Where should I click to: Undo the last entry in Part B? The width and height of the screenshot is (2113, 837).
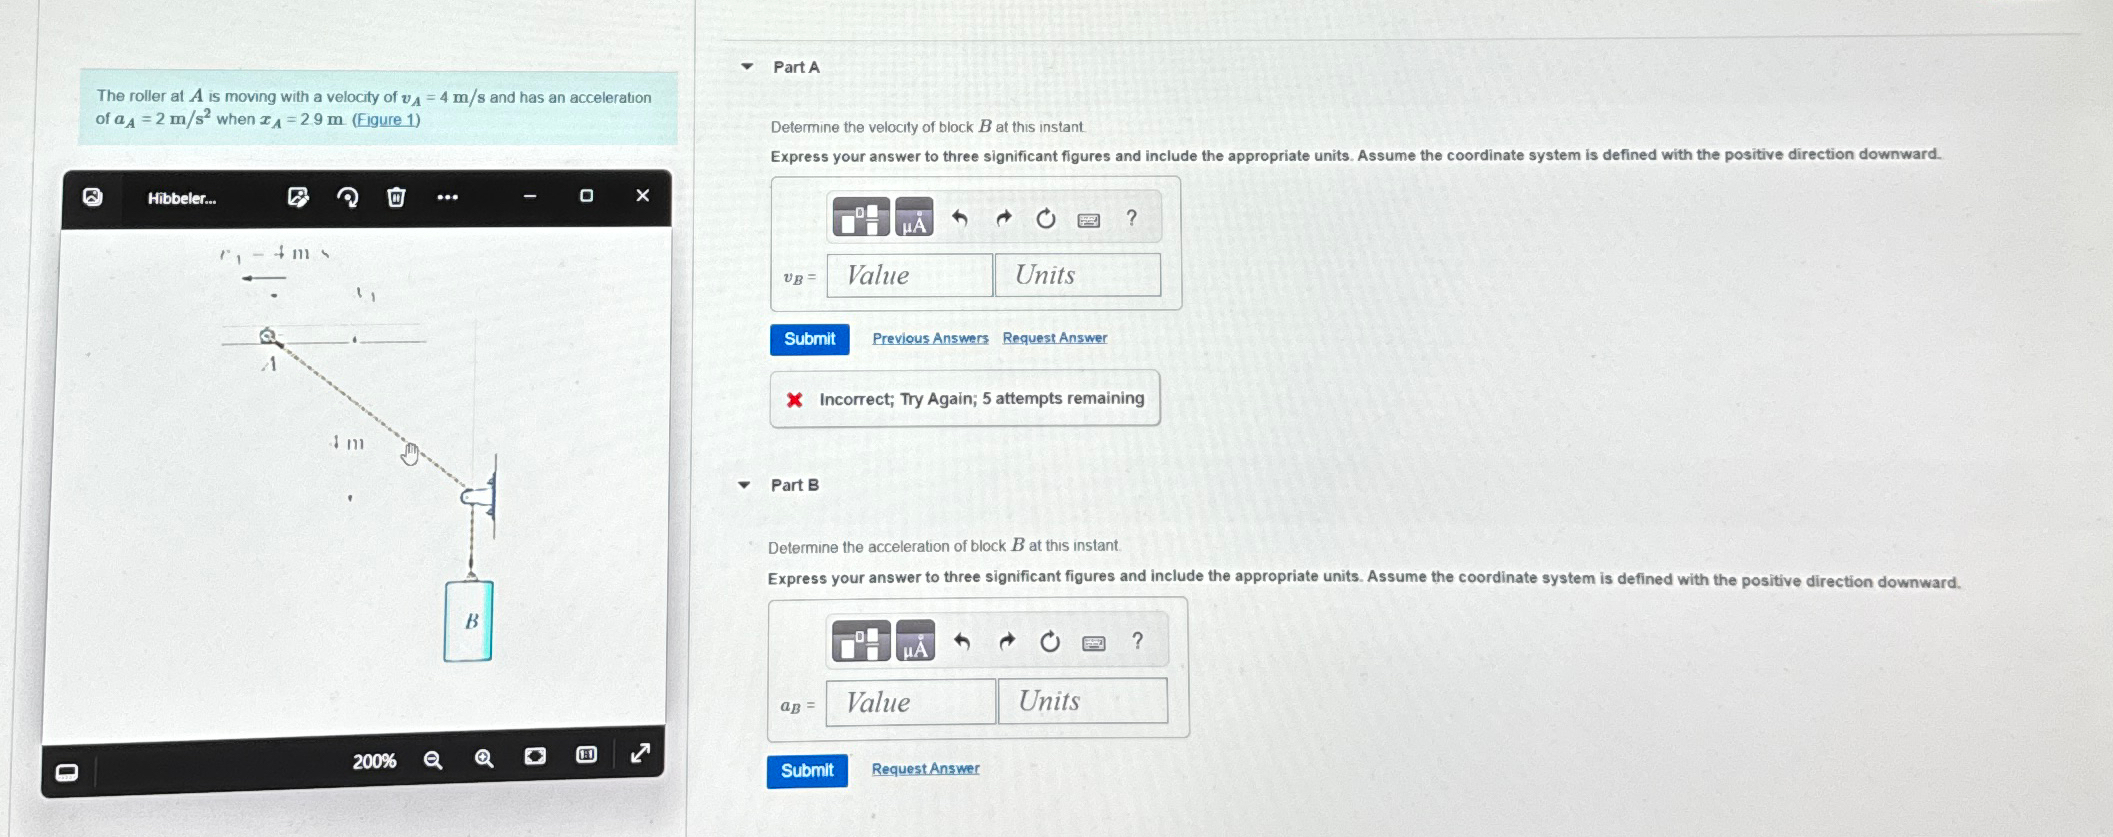coord(962,641)
